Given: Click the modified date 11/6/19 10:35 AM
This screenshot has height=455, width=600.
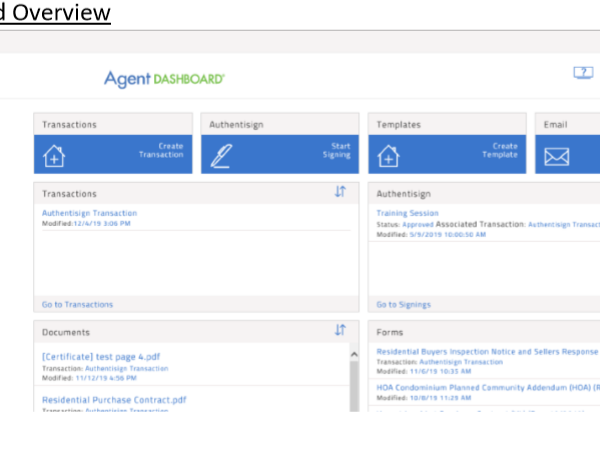Looking at the screenshot, I should pyautogui.click(x=440, y=372).
